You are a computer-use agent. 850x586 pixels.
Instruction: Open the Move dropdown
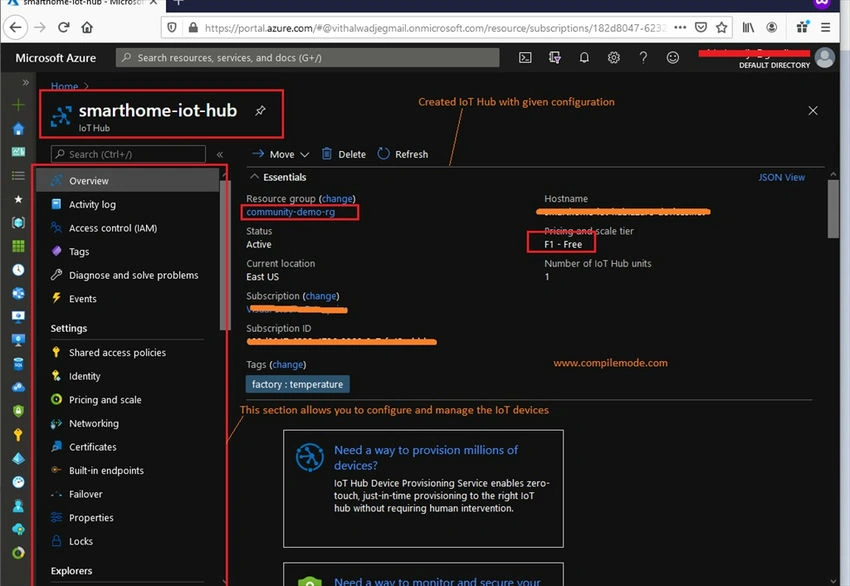pos(281,154)
